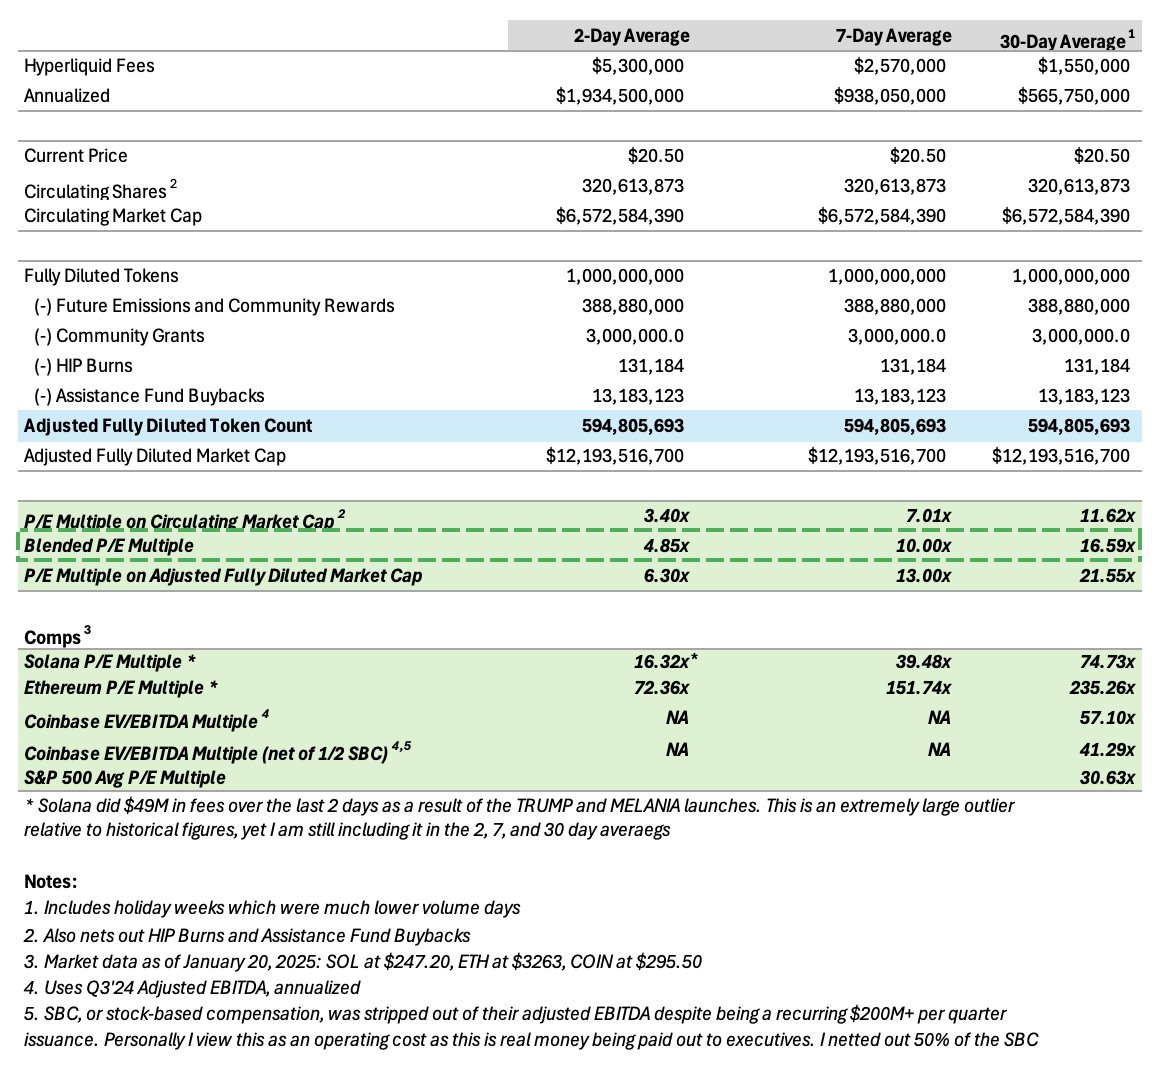Click "P/E Multiple on Adjusted Fully Diluted Market Cap"
The height and width of the screenshot is (1066, 1156).
pos(223,576)
